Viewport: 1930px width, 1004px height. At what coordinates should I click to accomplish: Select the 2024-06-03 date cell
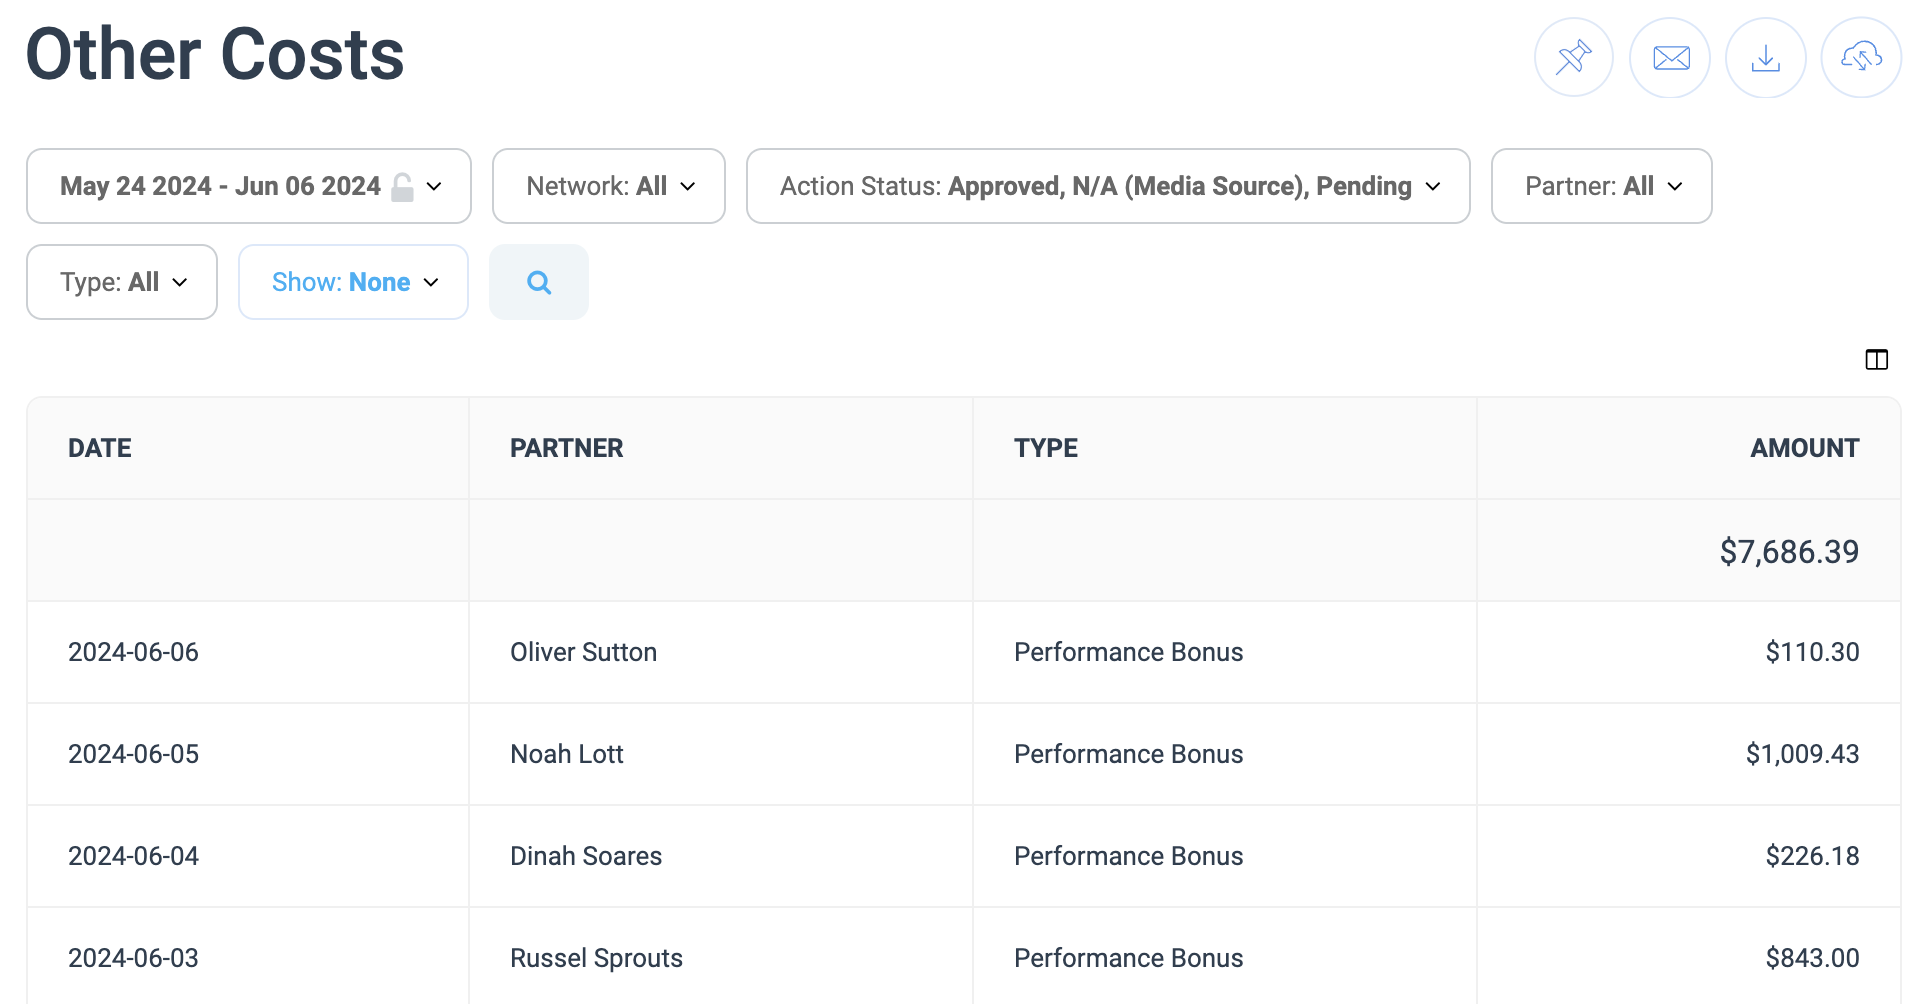(x=133, y=958)
